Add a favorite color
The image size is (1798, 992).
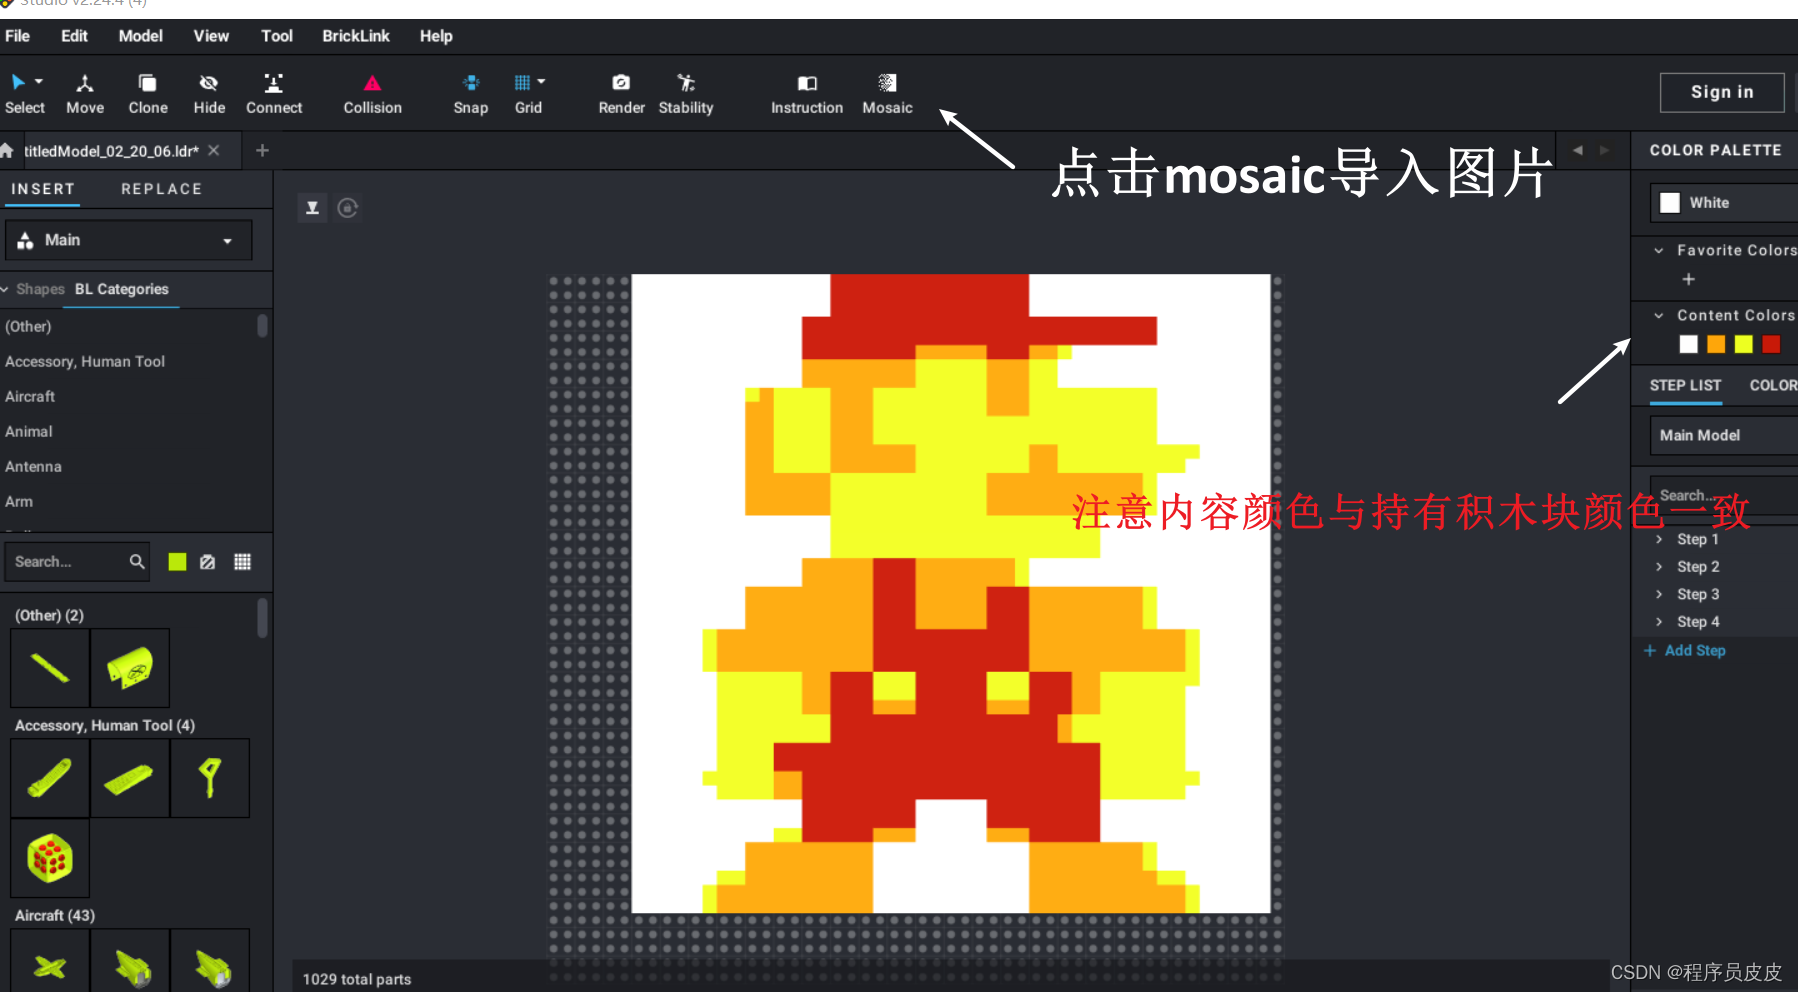[x=1688, y=280]
